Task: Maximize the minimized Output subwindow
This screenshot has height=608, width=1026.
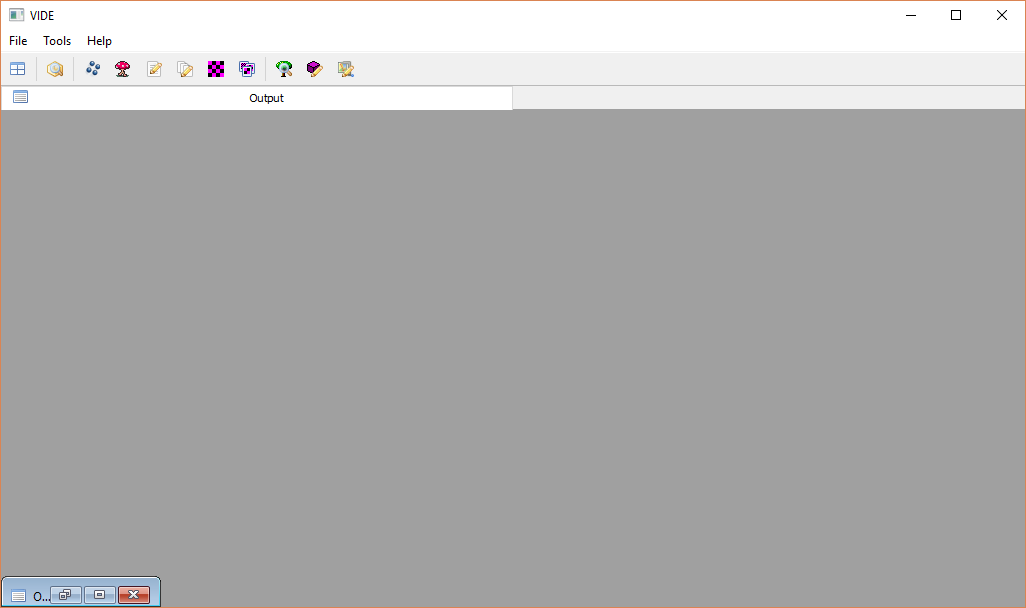Action: 99,594
